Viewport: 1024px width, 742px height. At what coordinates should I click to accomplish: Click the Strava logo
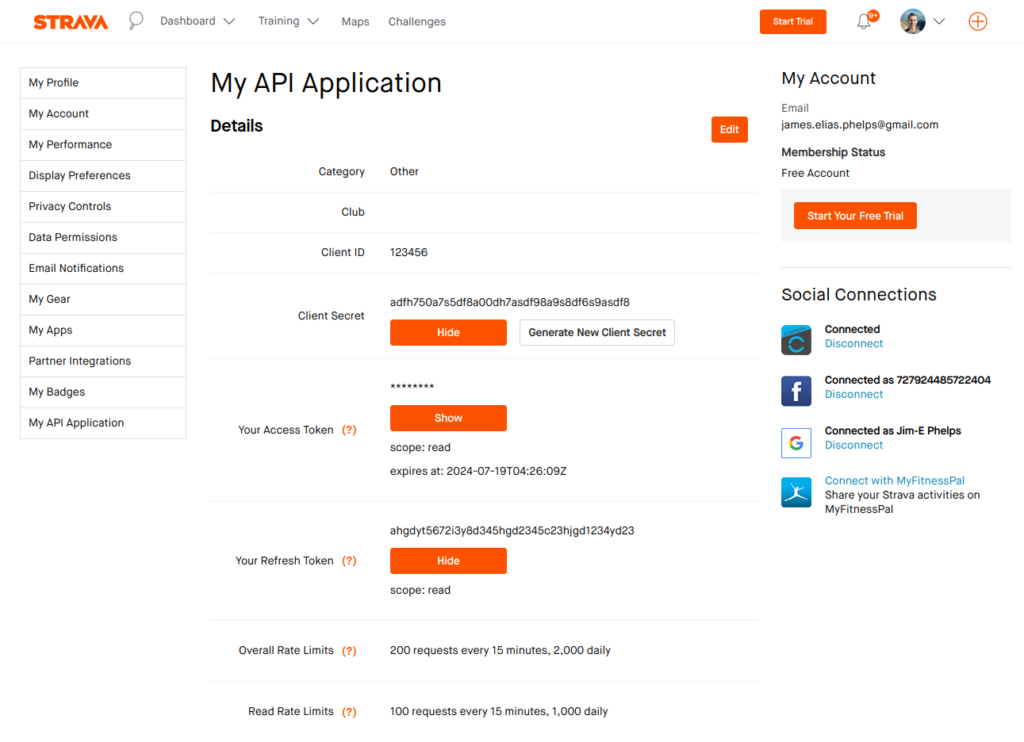coord(71,22)
